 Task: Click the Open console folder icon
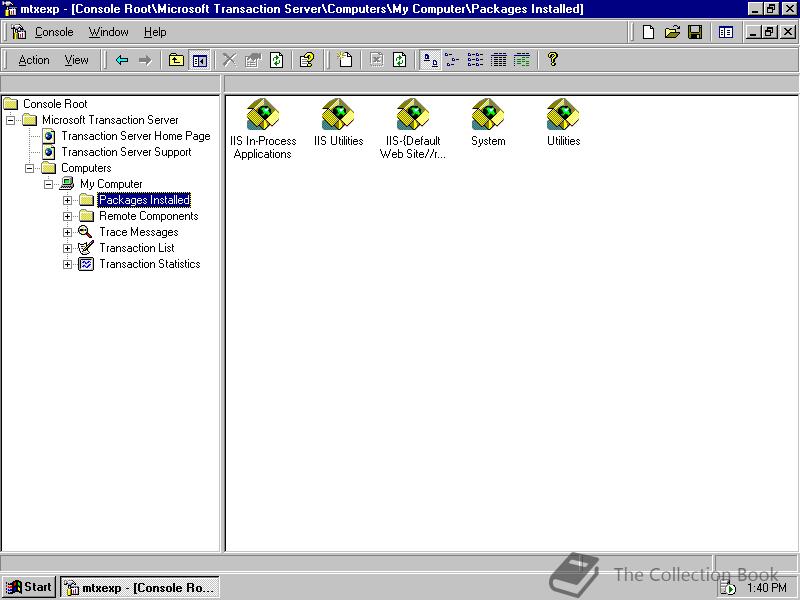coord(672,32)
